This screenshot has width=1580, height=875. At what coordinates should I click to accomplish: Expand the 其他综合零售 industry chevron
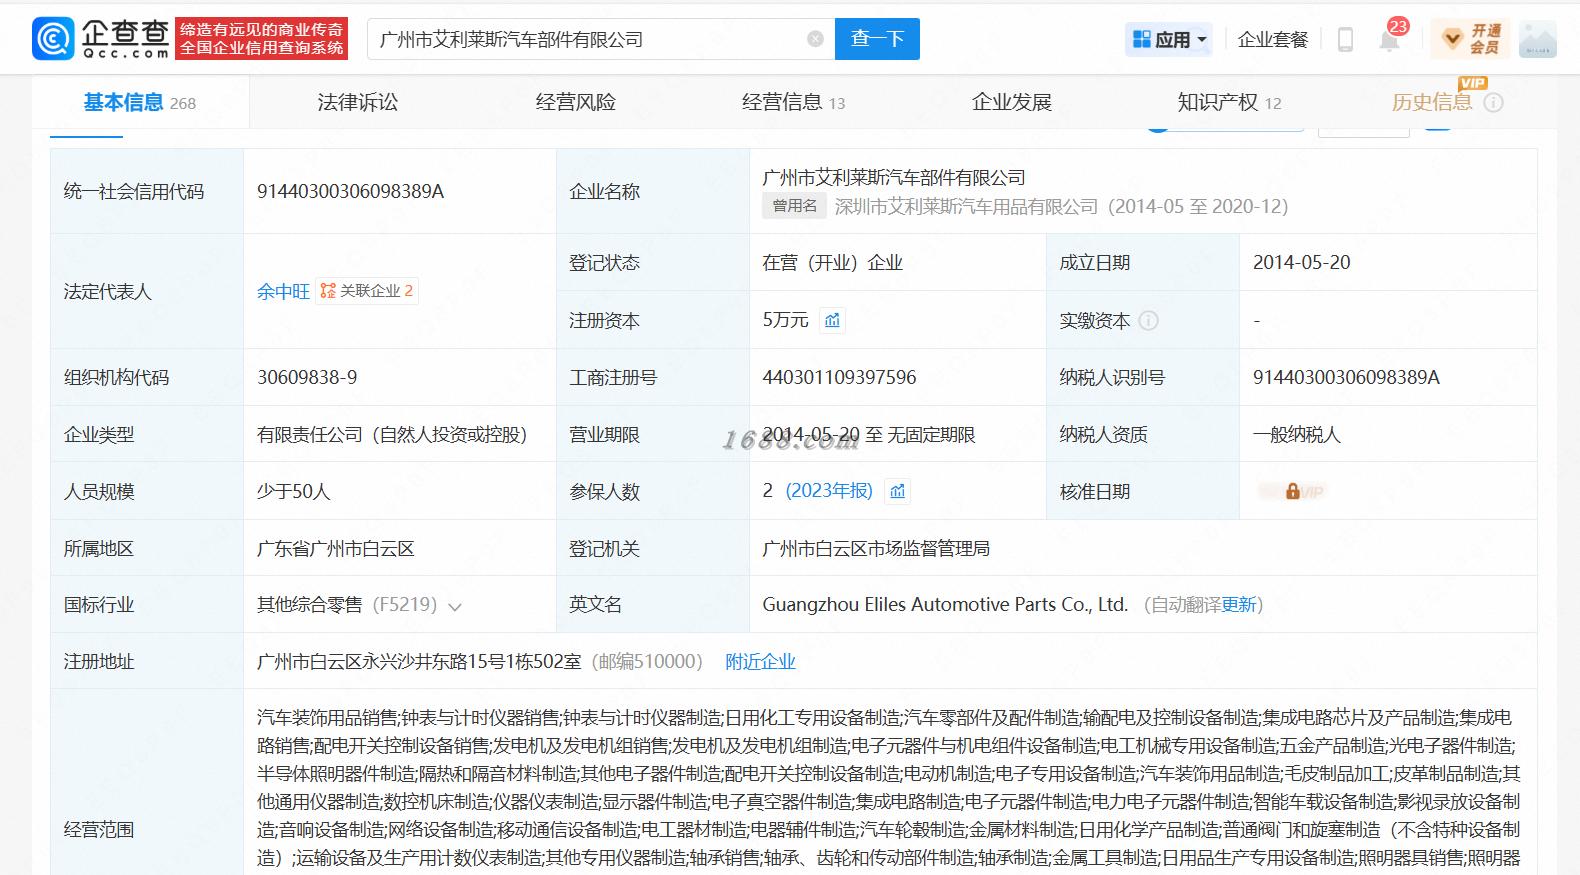click(x=455, y=606)
